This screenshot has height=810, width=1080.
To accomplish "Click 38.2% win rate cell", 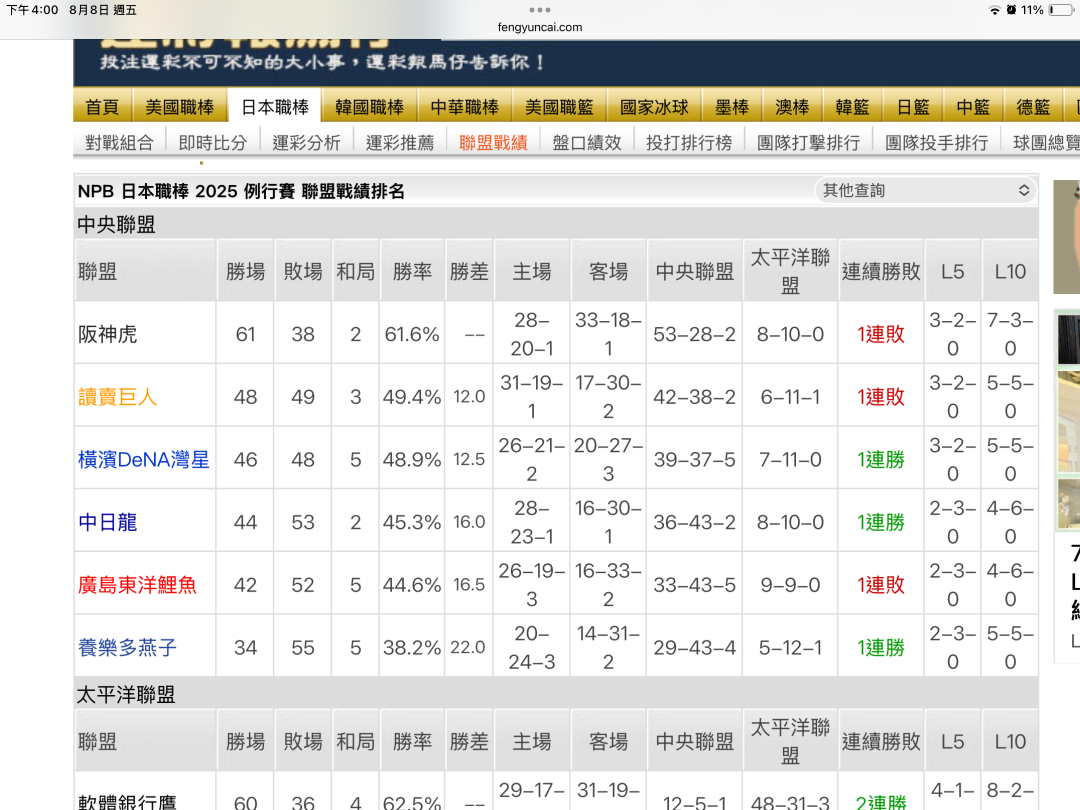I will [412, 647].
